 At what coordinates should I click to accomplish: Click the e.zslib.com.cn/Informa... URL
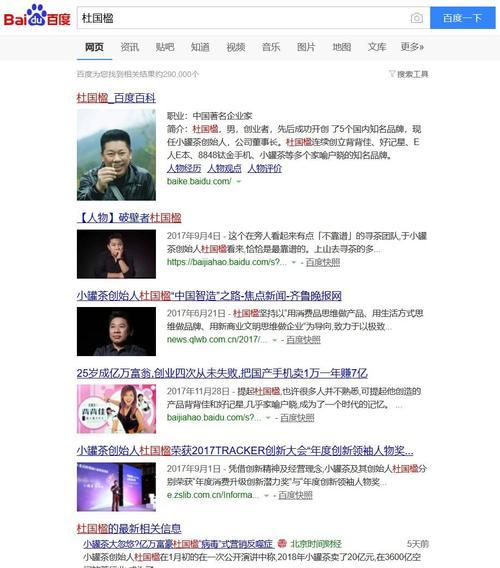click(x=213, y=495)
